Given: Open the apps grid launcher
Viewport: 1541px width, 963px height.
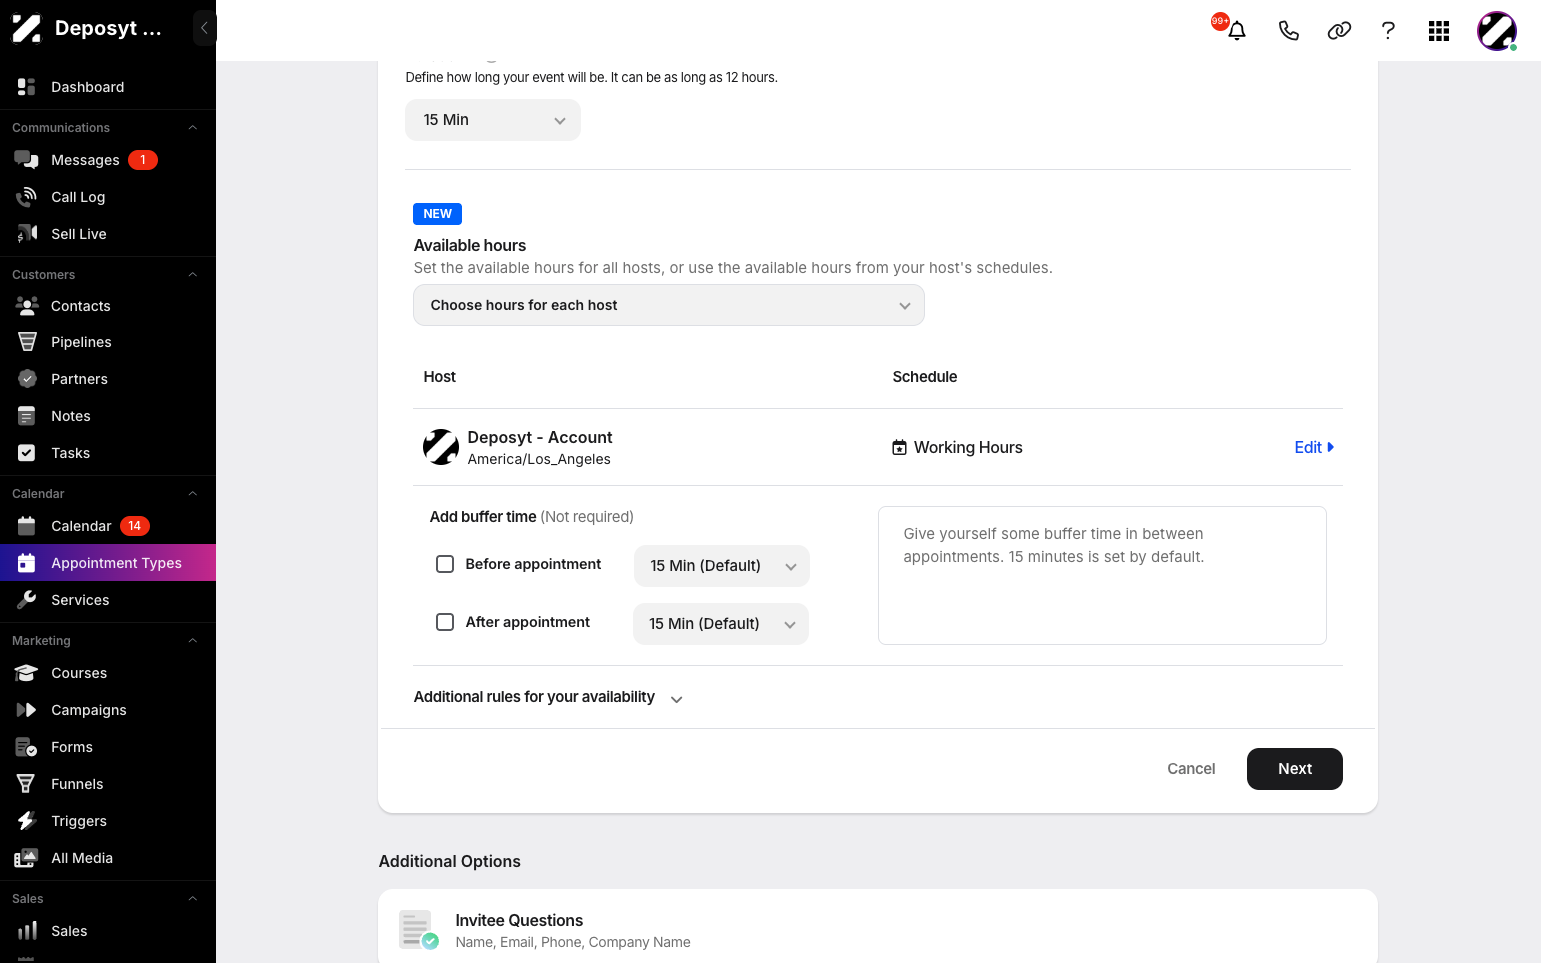Looking at the screenshot, I should (x=1439, y=31).
